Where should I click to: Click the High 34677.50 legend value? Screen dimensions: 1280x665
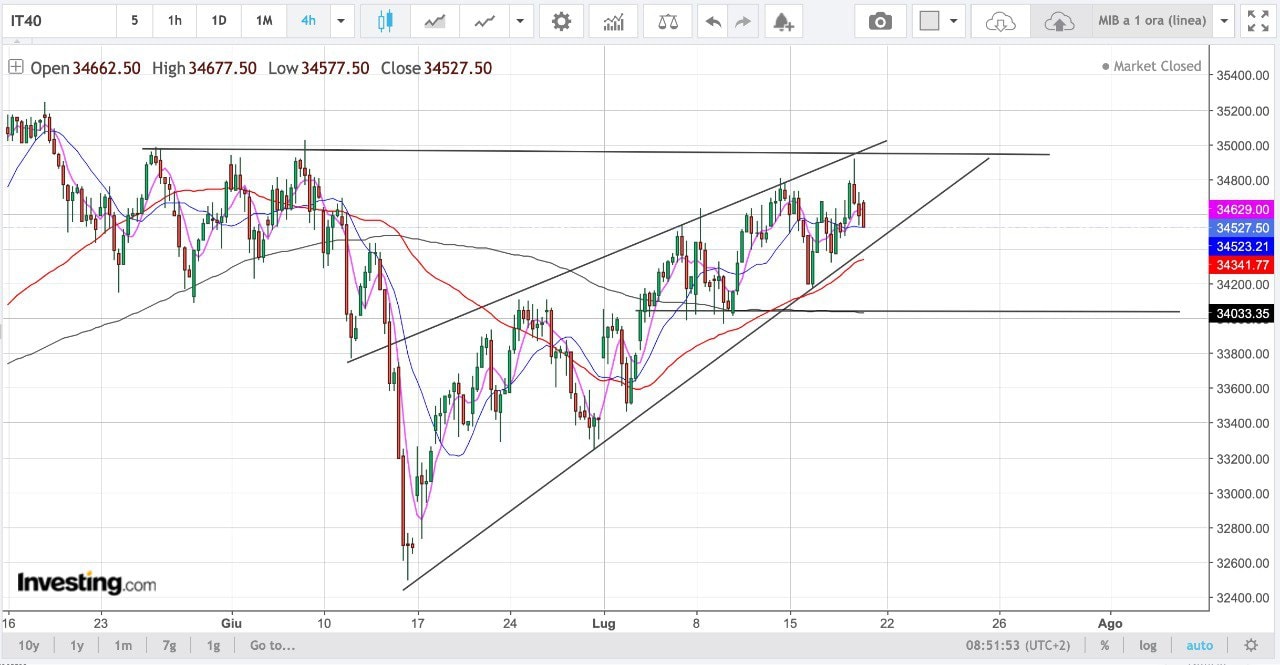(204, 68)
